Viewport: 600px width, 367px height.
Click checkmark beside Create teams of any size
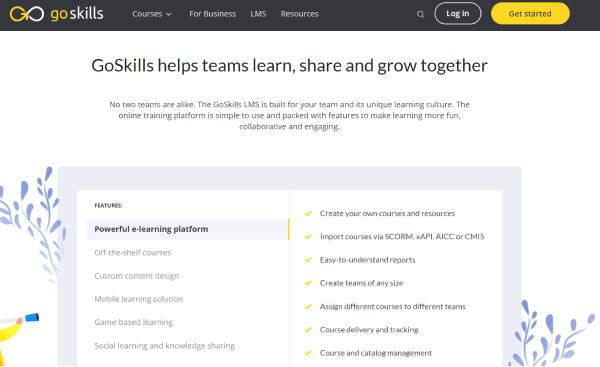pyautogui.click(x=308, y=283)
